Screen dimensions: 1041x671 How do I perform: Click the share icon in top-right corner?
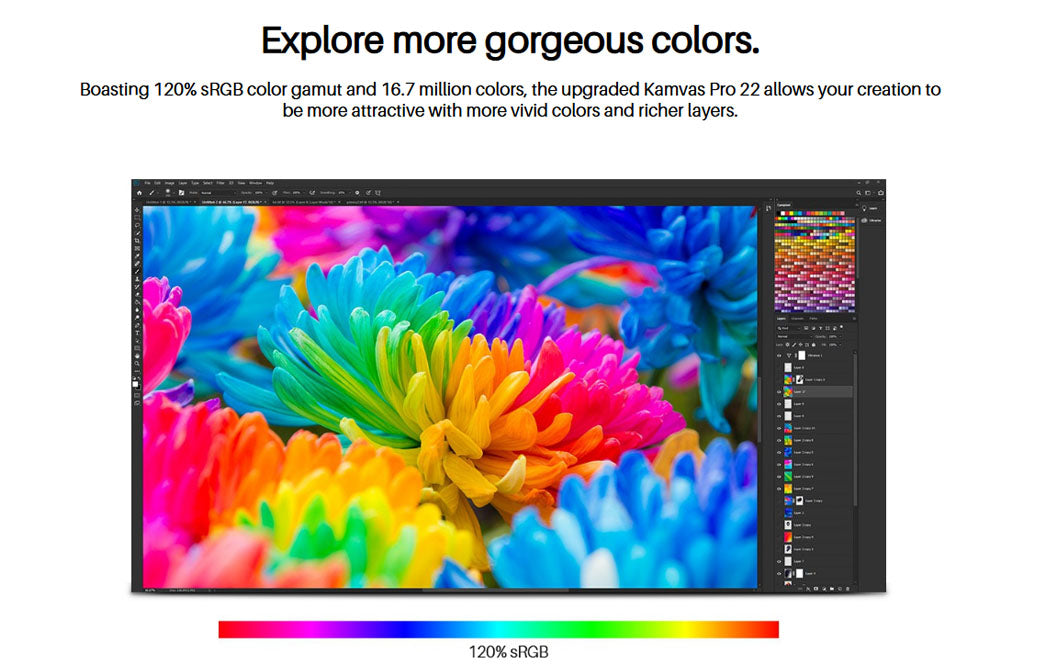(881, 192)
